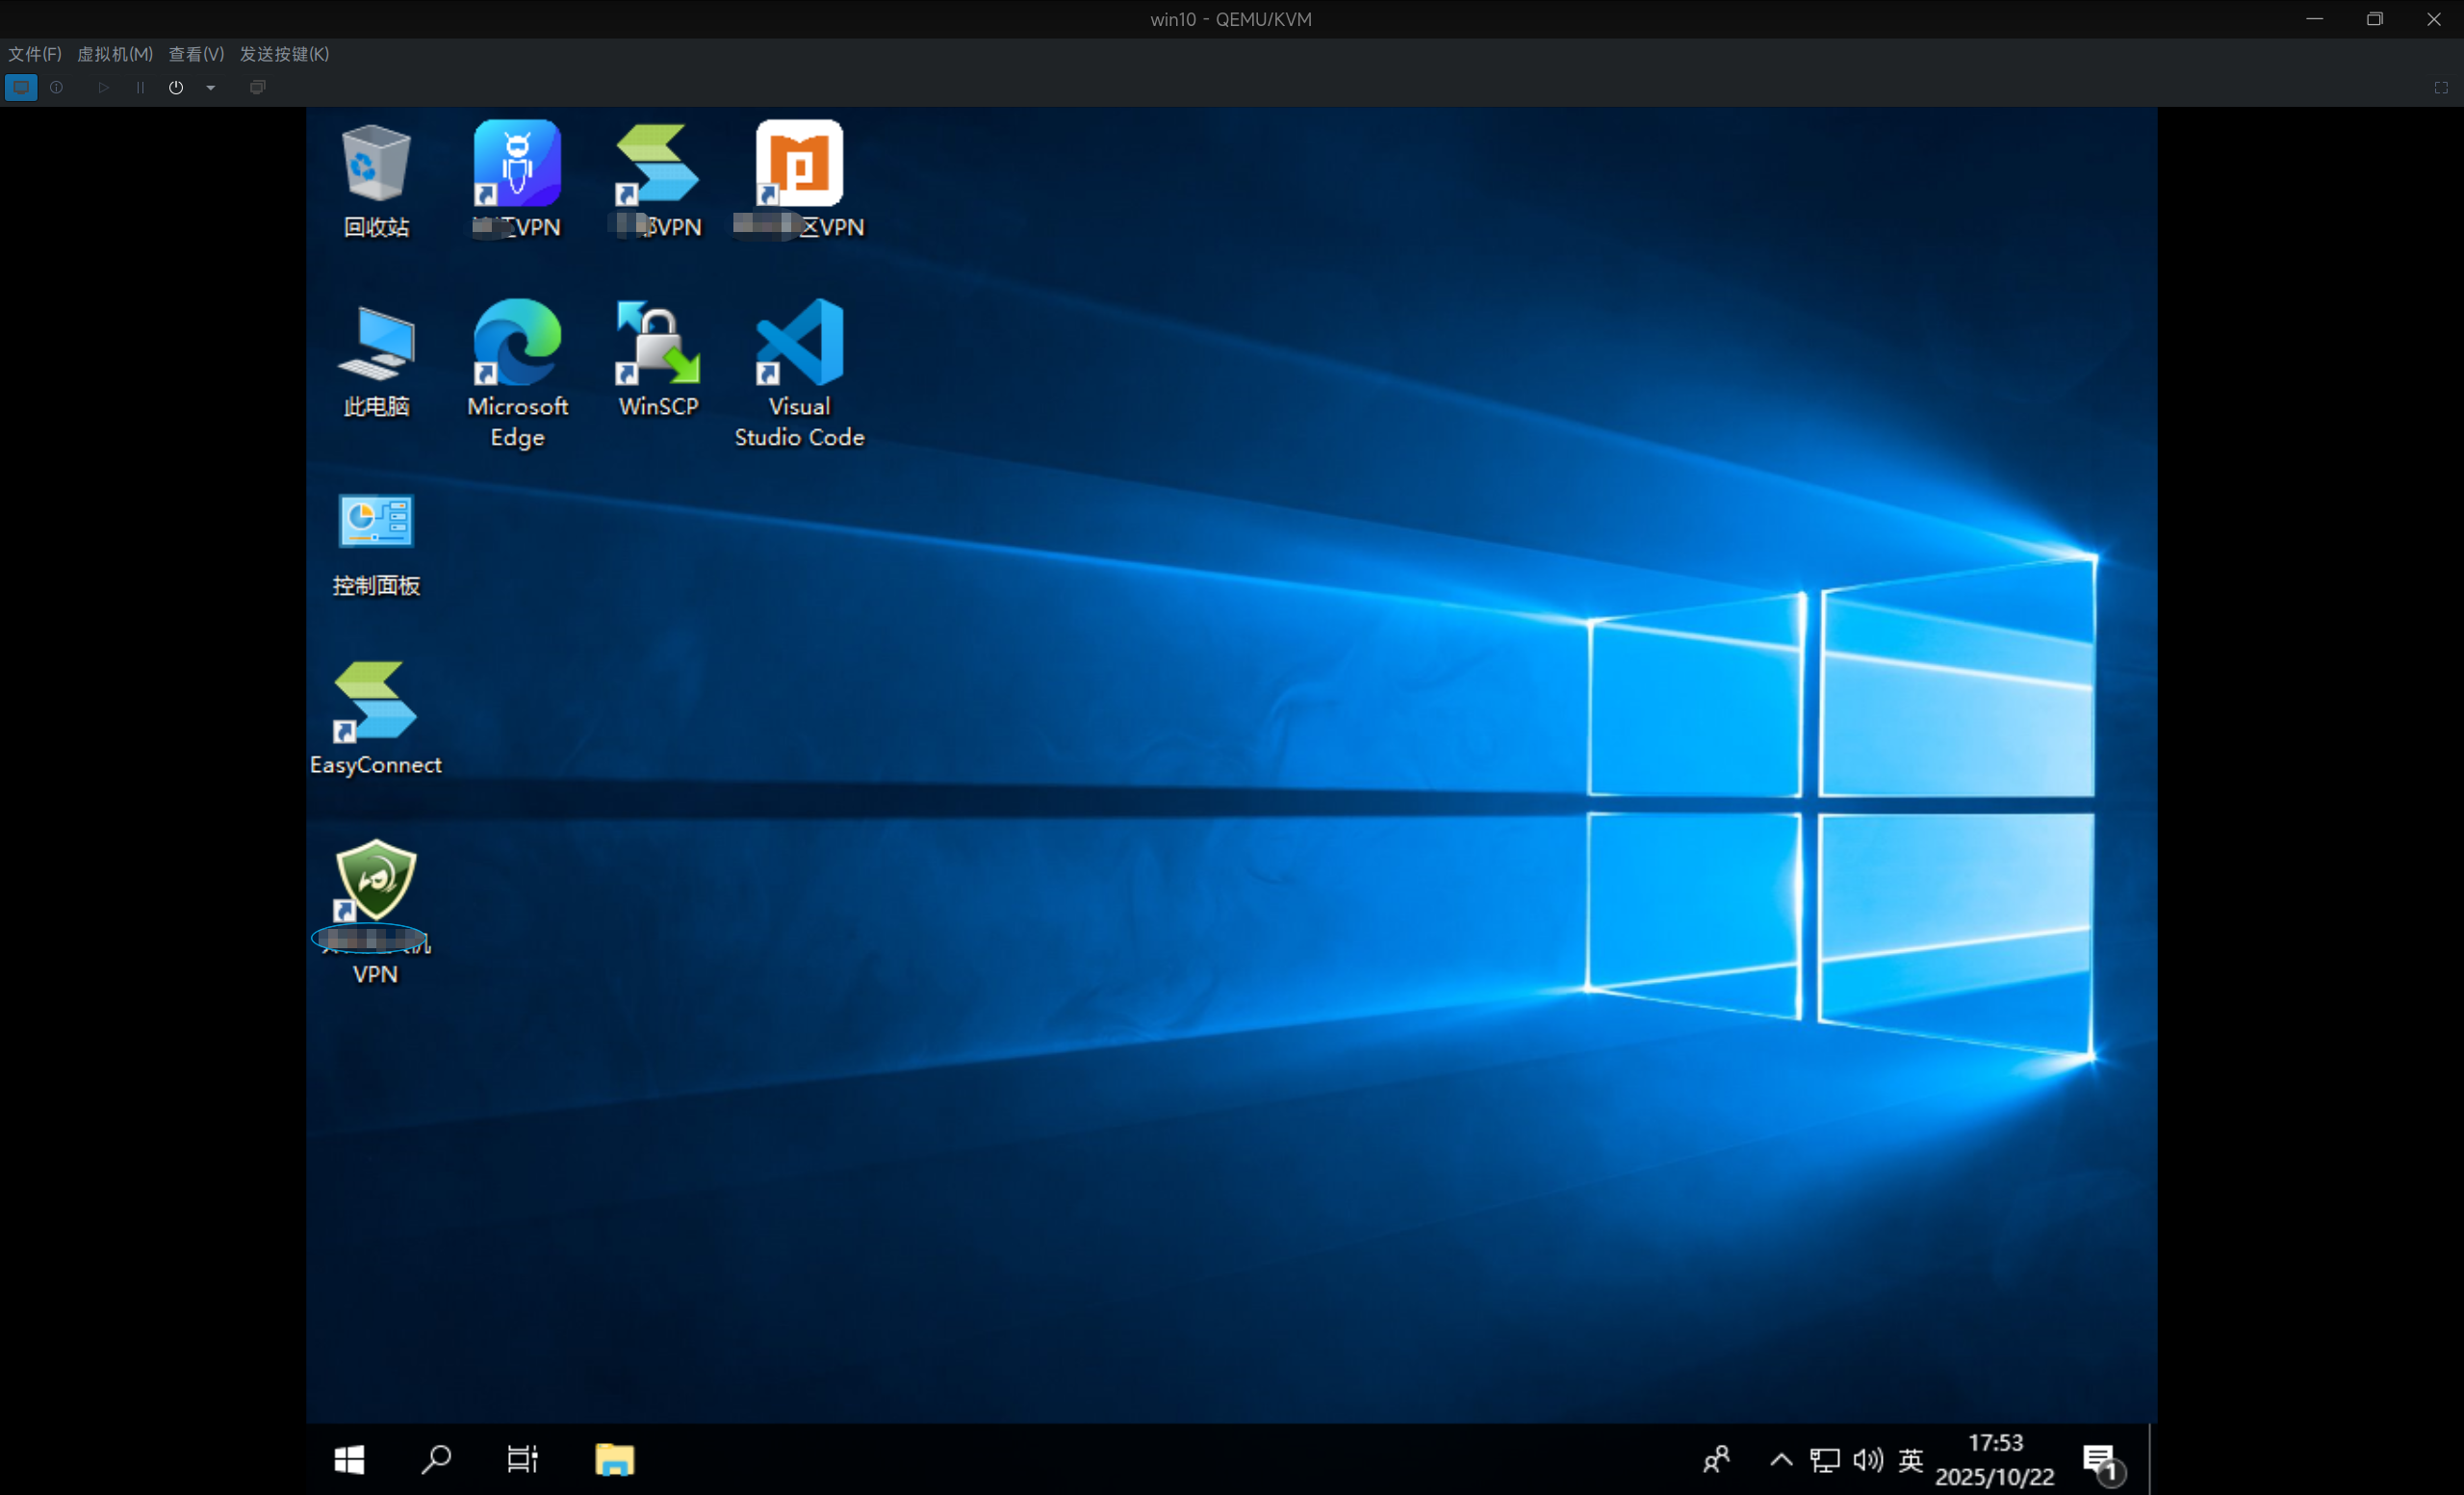Select the green shield VPN shortcut
Screen dimensions: 2464x1495
tap(376, 911)
